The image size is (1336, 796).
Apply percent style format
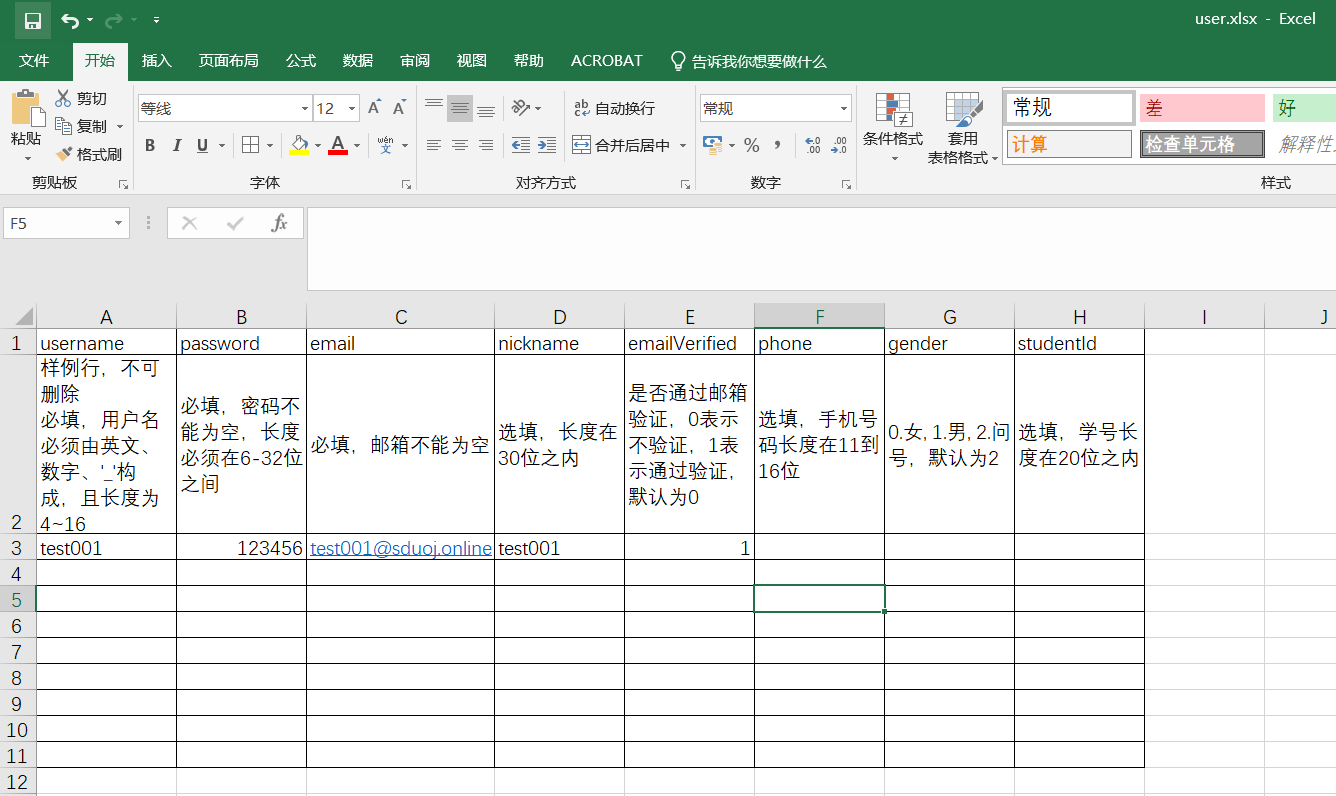point(751,145)
